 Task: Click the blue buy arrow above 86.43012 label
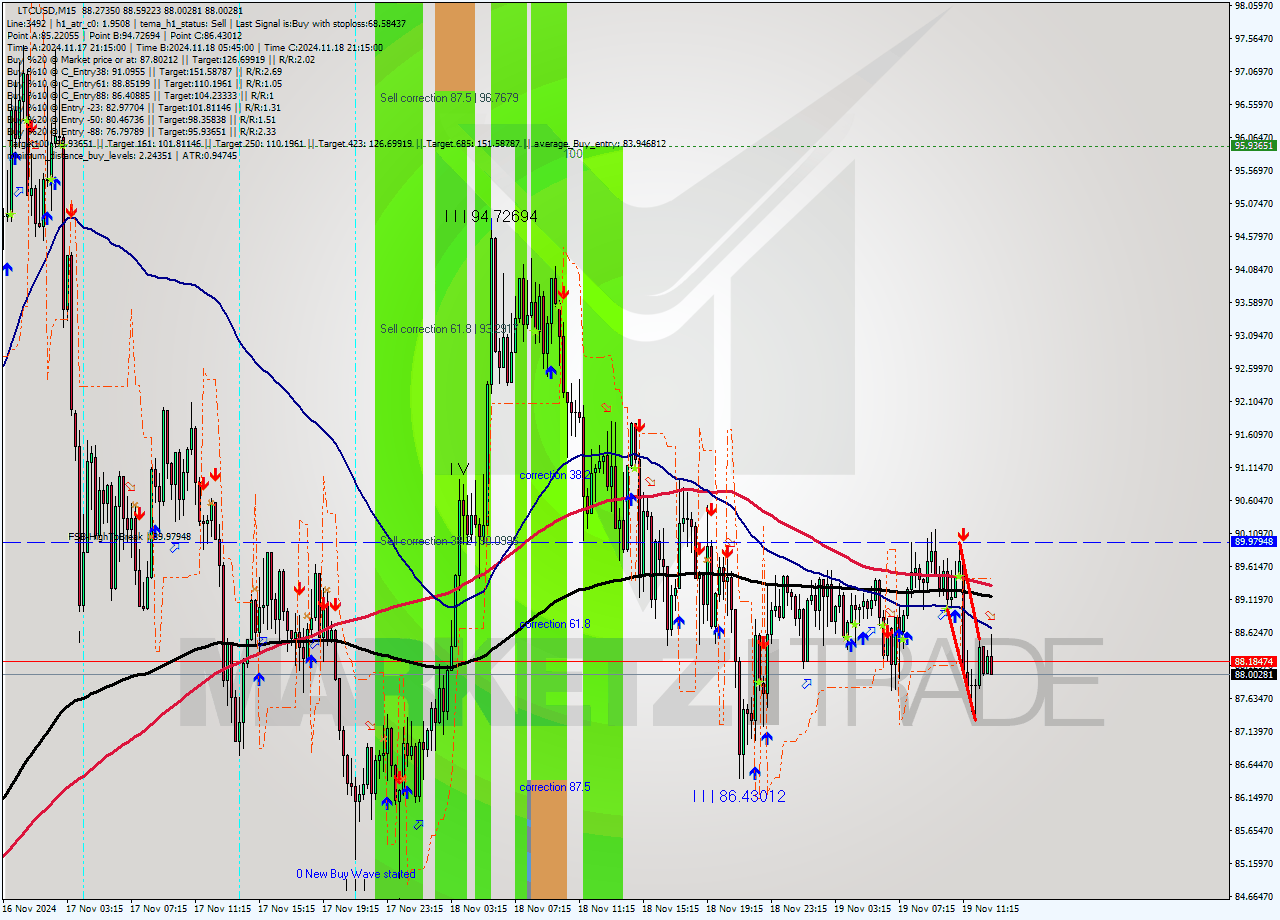(755, 772)
